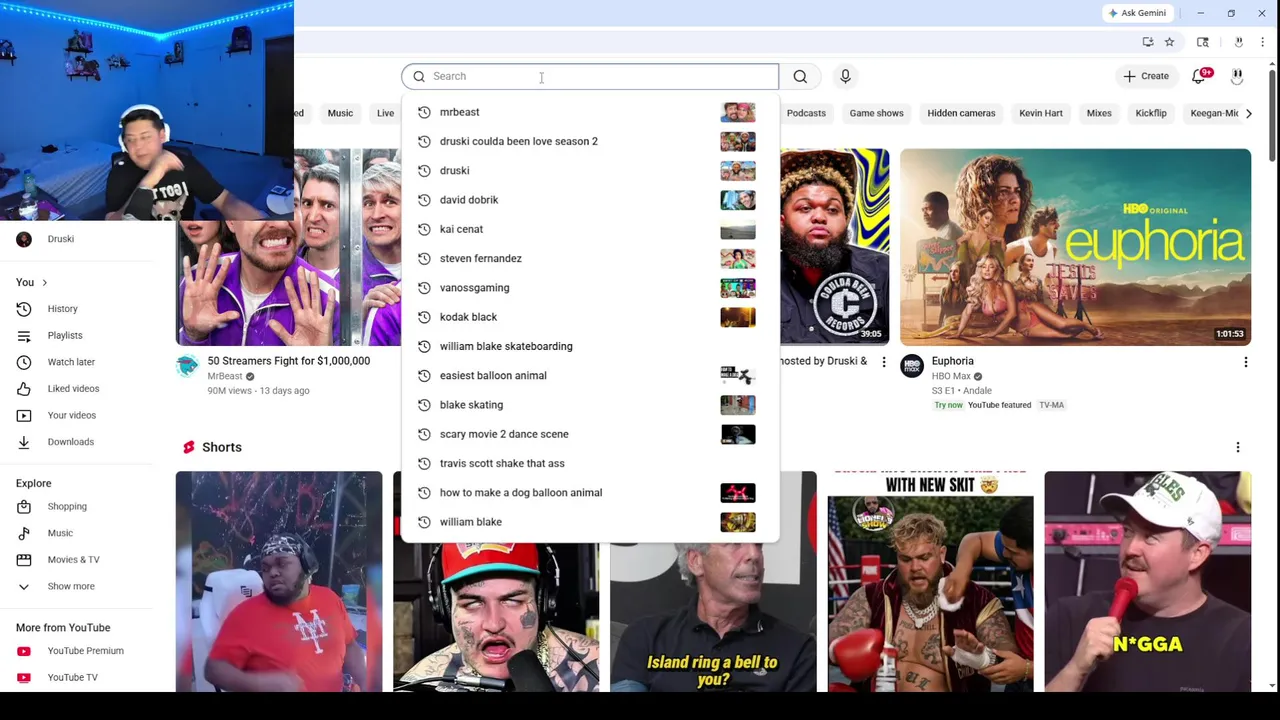
Task: Choose scary movie 2 dance scene
Action: [x=590, y=434]
